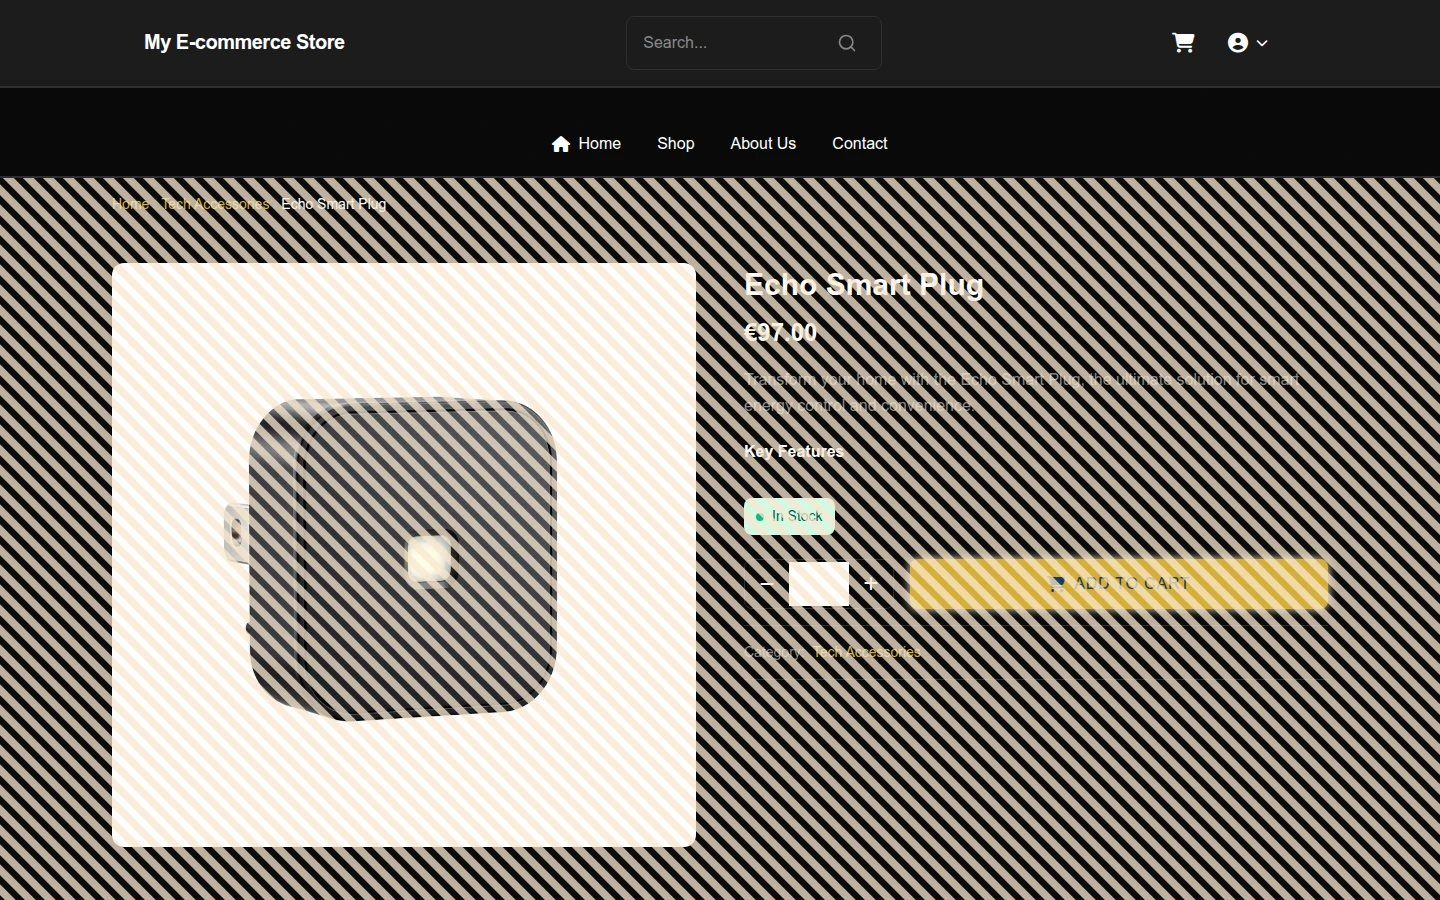Viewport: 1440px width, 900px height.
Task: Go to My E-commerce Store homepage
Action: [244, 42]
